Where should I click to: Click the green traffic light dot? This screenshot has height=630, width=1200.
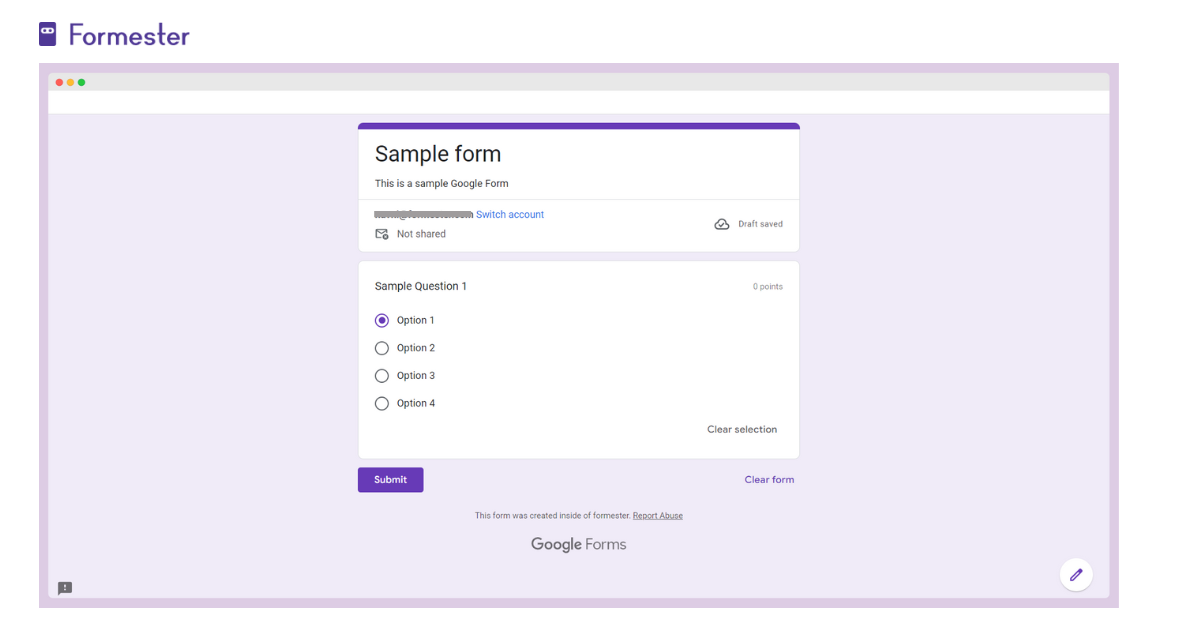tap(80, 83)
